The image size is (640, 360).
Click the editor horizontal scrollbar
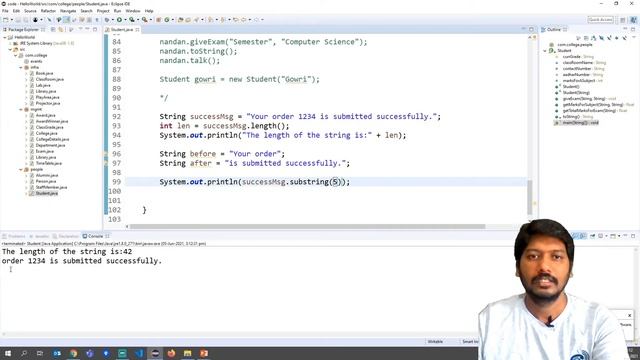[308, 226]
